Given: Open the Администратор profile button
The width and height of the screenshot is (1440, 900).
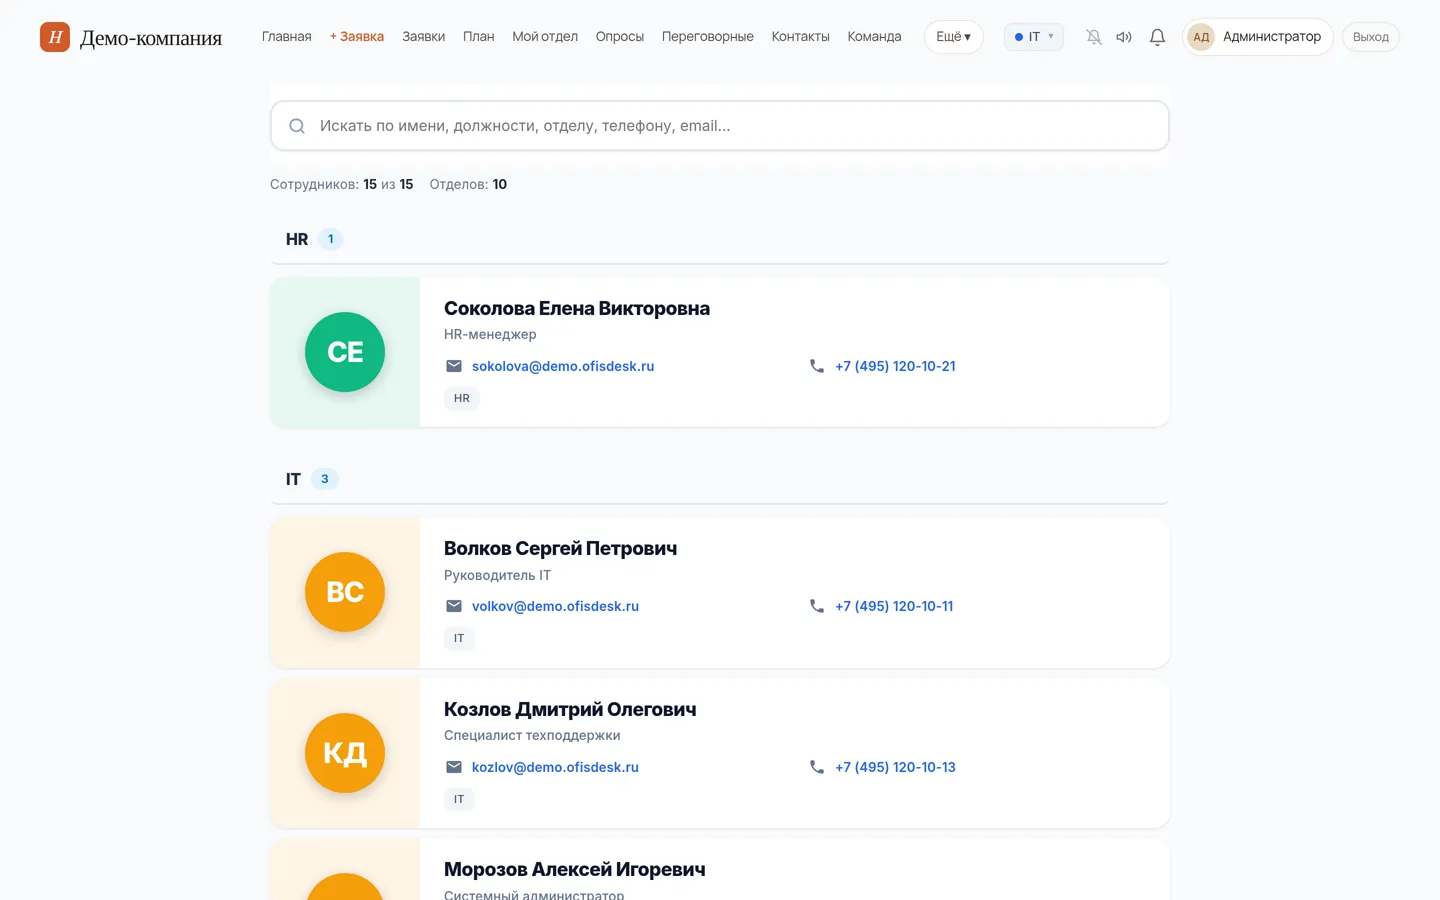Looking at the screenshot, I should [1258, 37].
